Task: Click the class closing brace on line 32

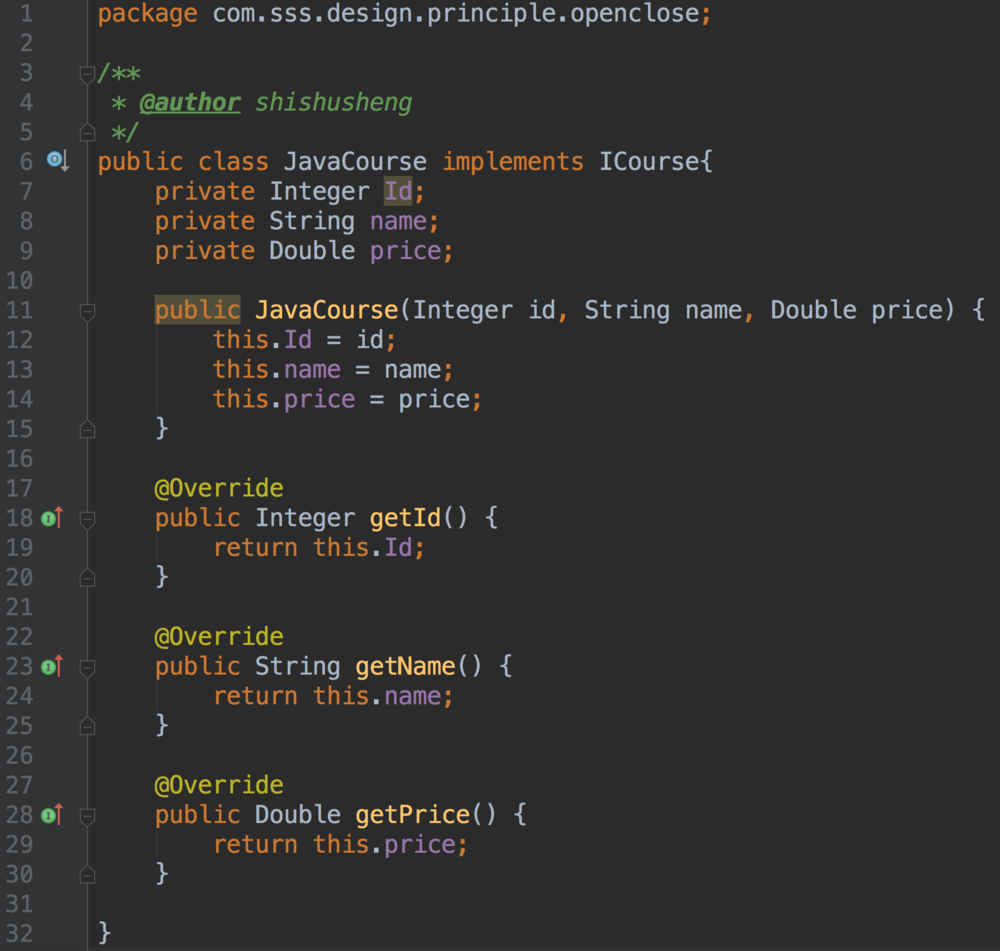Action: pos(105,933)
